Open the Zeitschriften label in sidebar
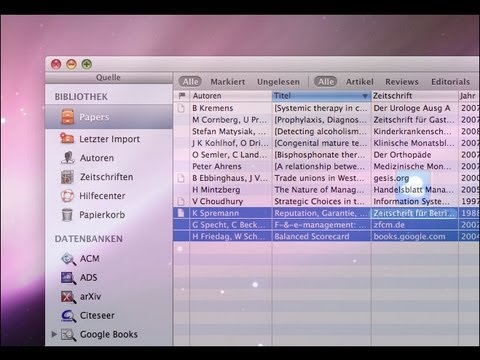Screen dimensions: 480x360 tap(106, 177)
